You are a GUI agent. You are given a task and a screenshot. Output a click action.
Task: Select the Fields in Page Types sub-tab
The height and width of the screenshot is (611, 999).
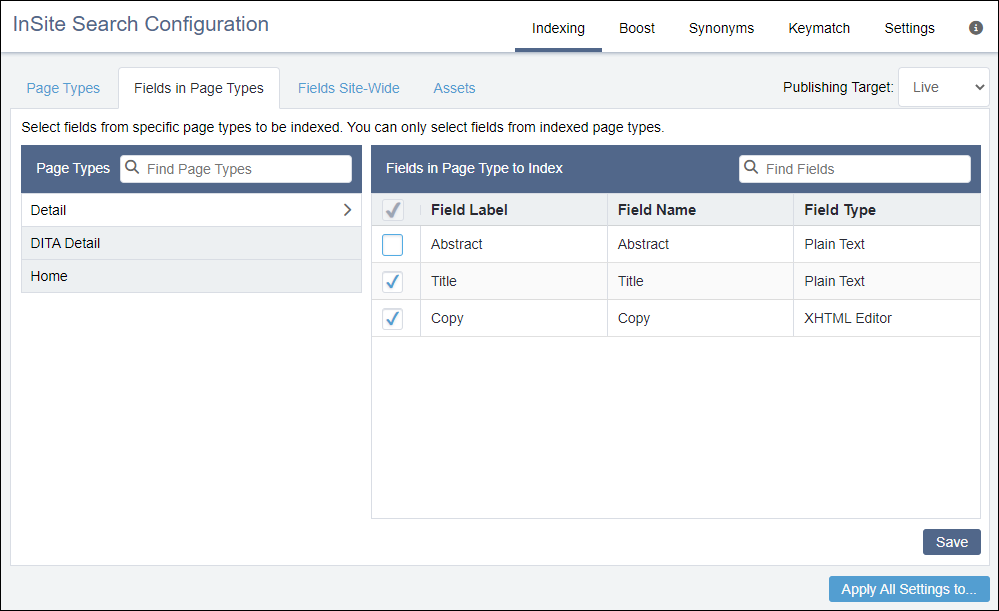199,88
